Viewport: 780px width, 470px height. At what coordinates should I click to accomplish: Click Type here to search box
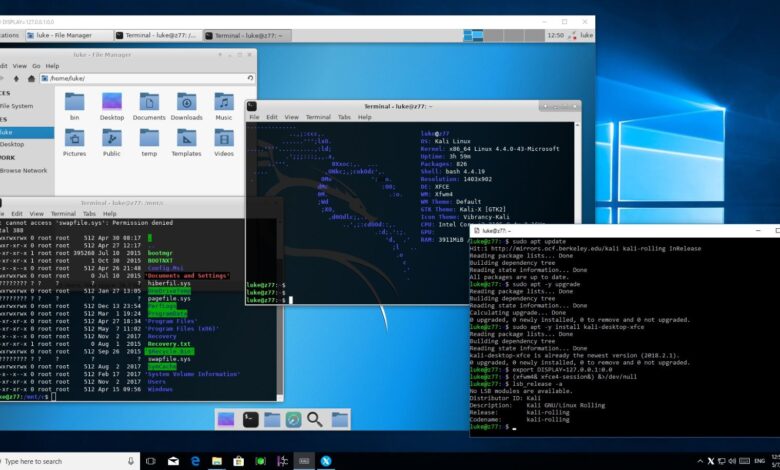pyautogui.click(x=70, y=461)
